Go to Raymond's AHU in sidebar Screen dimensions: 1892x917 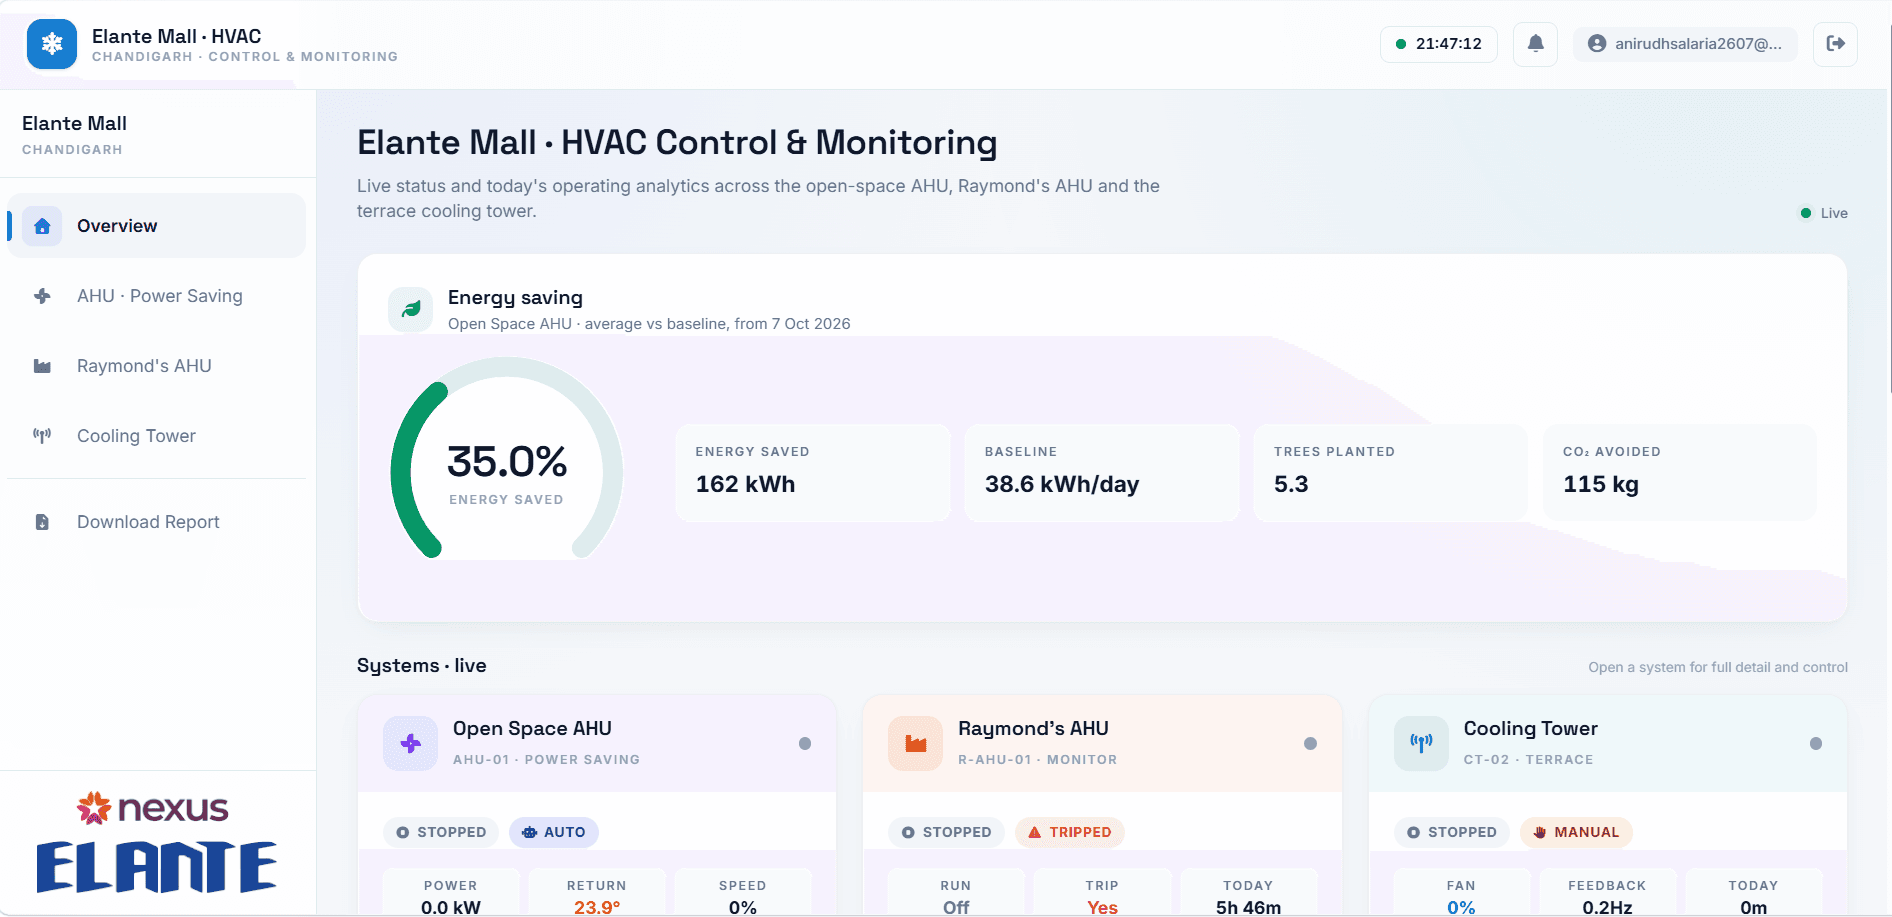(x=157, y=366)
